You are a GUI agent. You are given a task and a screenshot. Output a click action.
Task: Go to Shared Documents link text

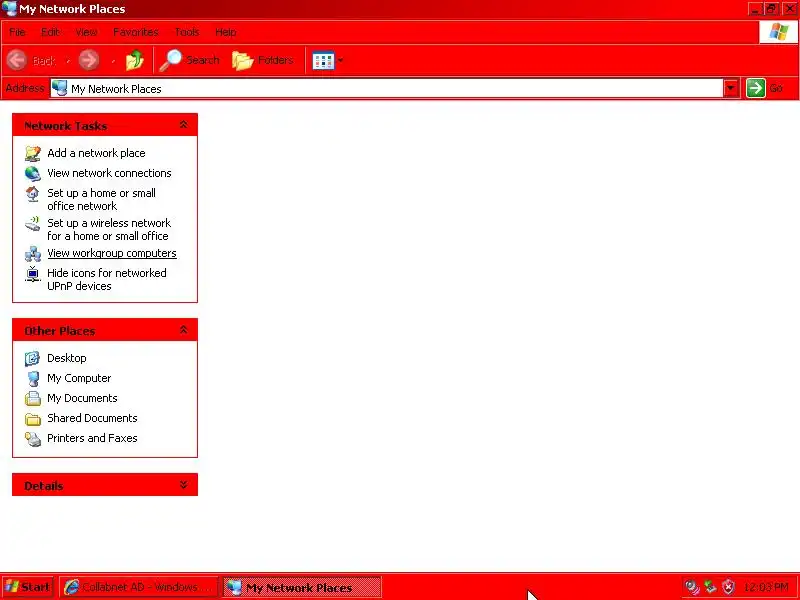[92, 418]
